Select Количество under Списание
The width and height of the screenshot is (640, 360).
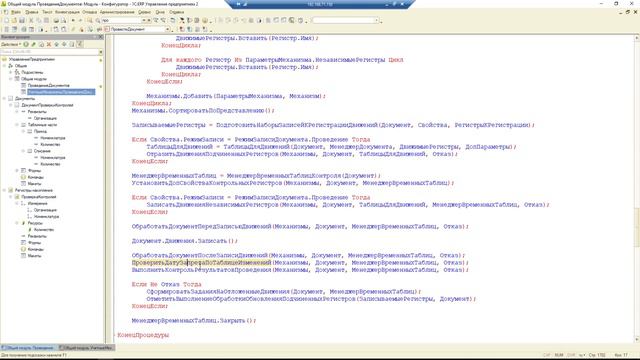pyautogui.click(x=50, y=164)
